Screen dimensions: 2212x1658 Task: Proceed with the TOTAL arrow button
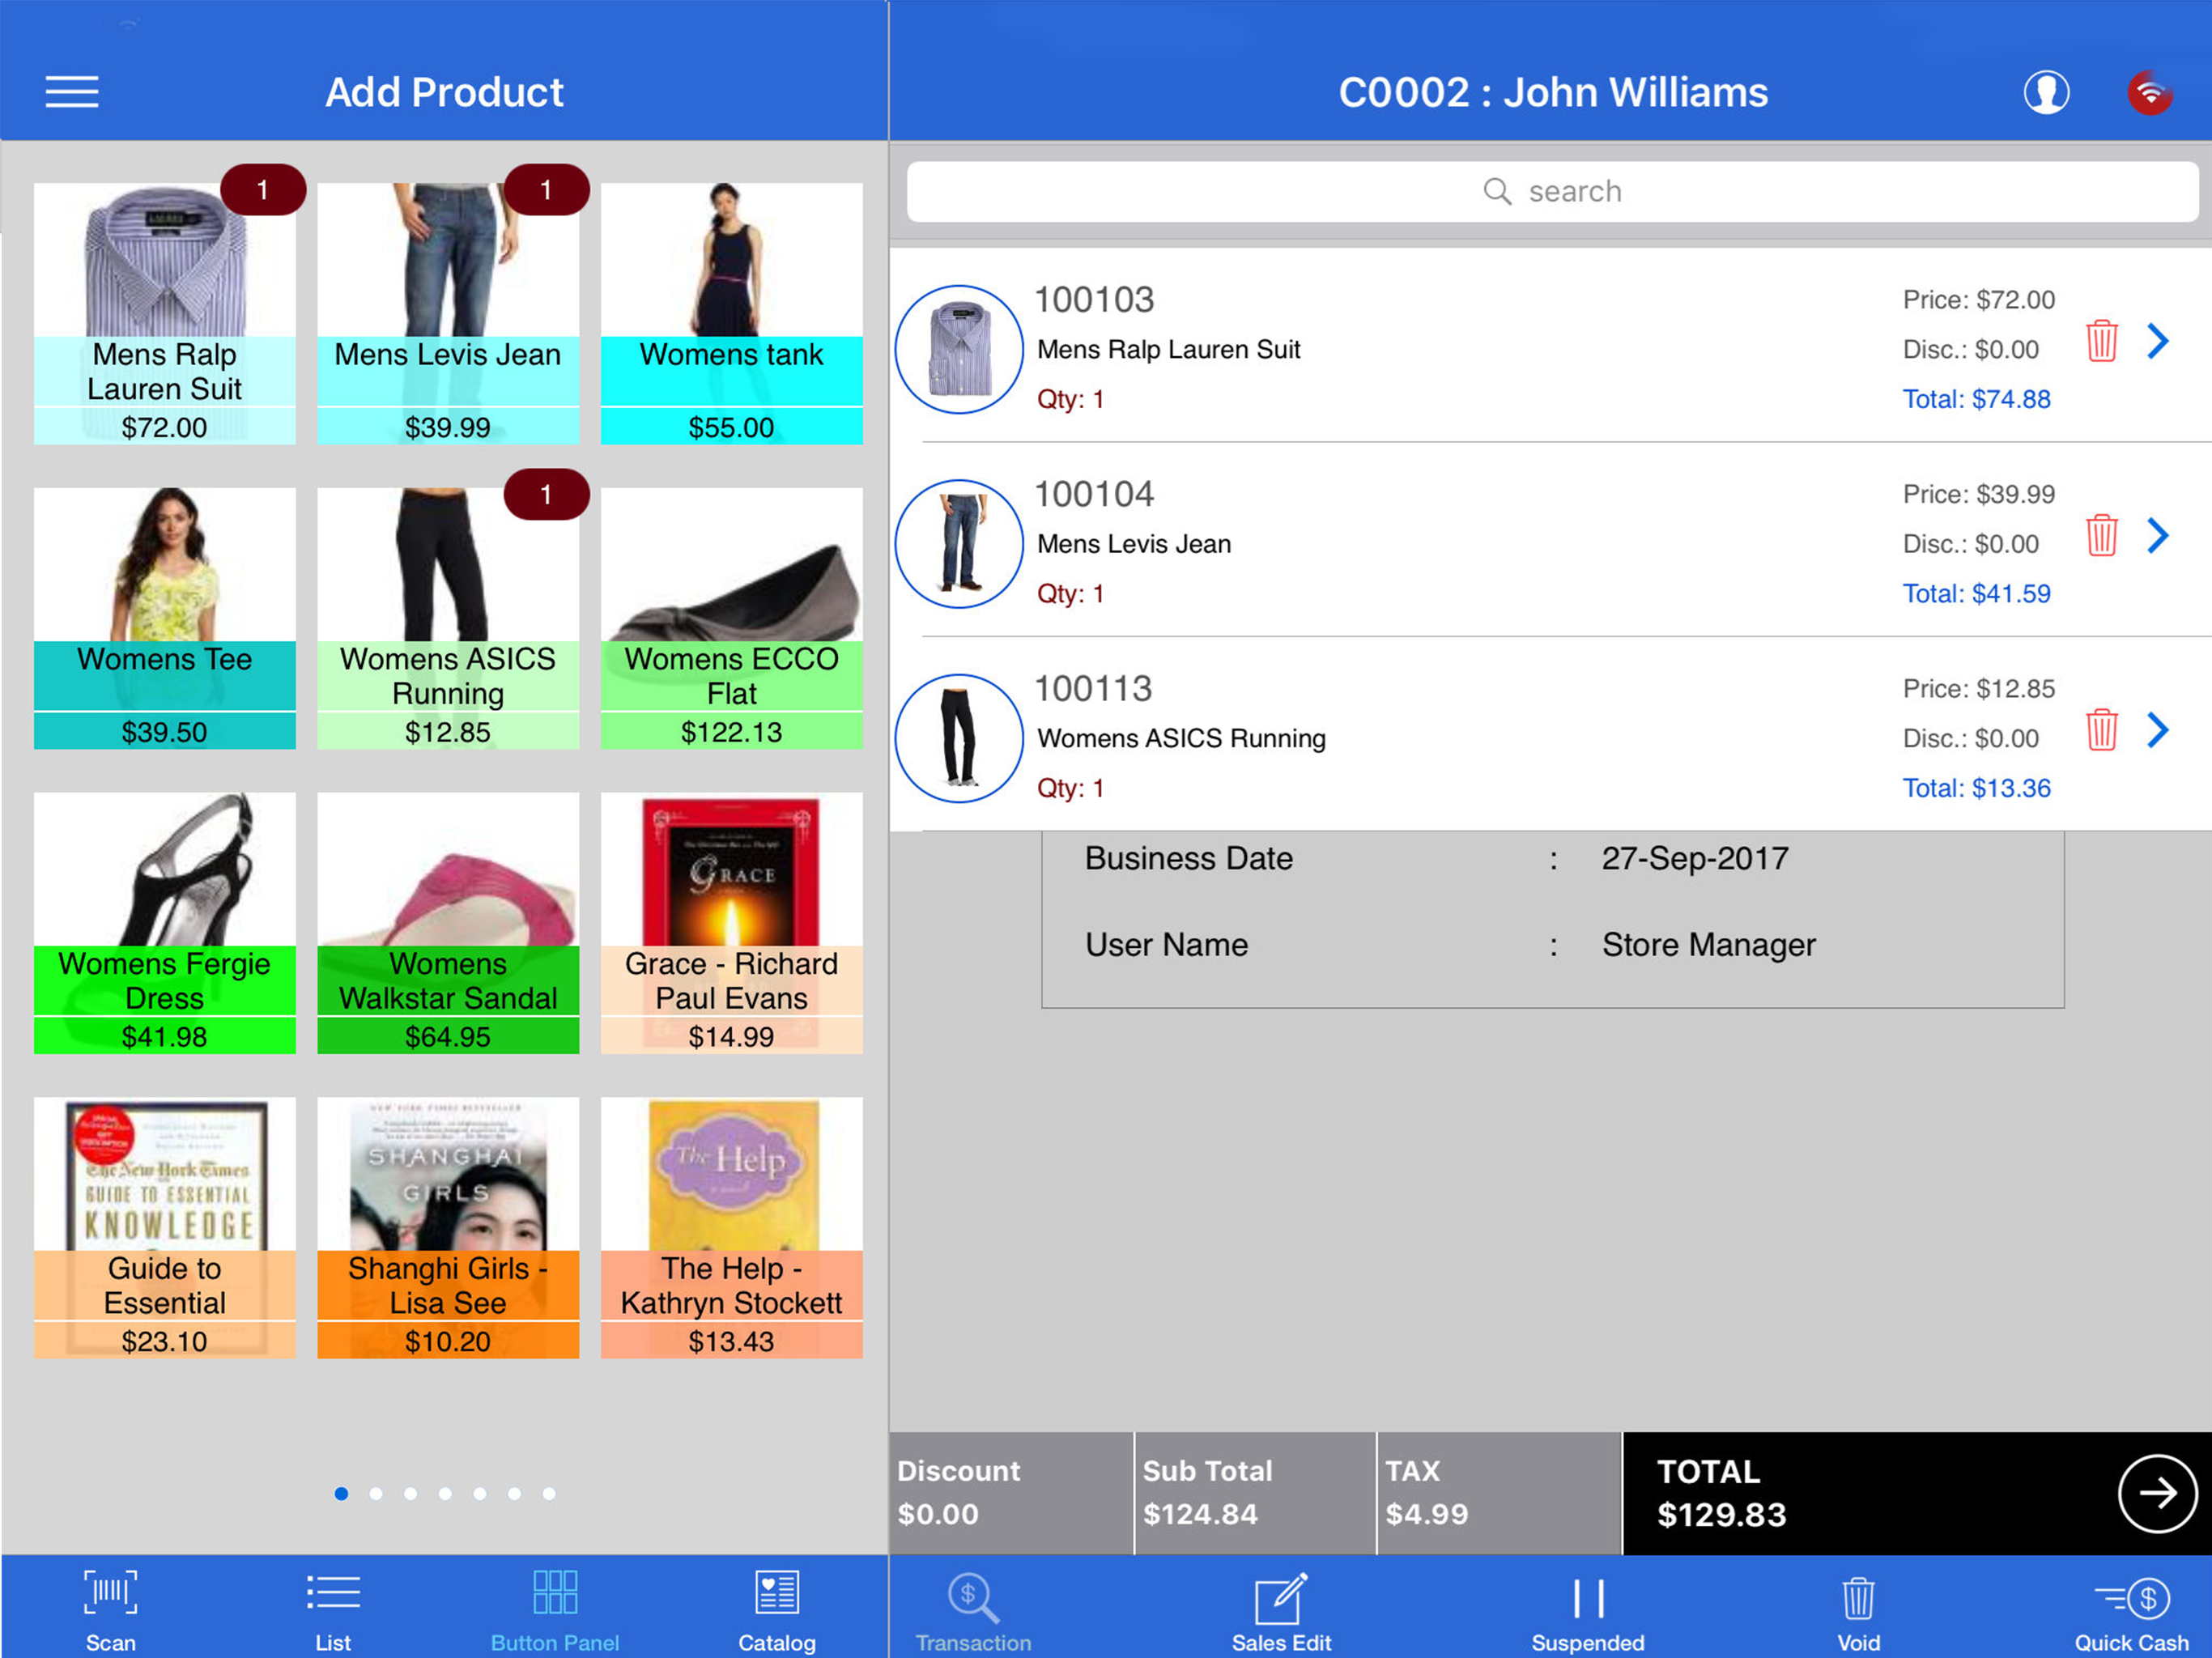[2156, 1493]
